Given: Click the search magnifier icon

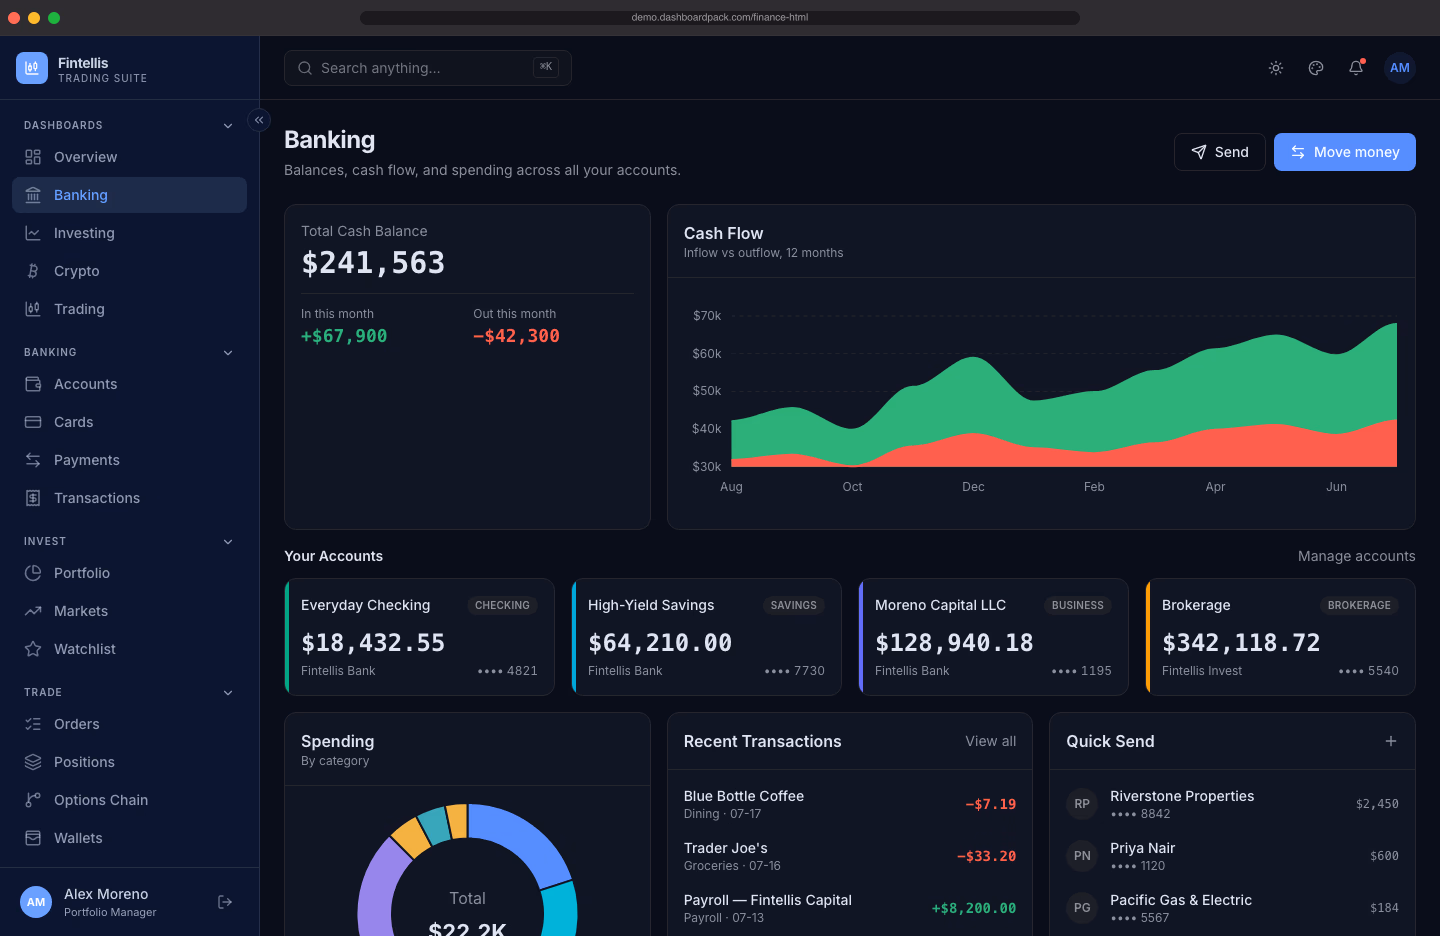Looking at the screenshot, I should point(305,68).
